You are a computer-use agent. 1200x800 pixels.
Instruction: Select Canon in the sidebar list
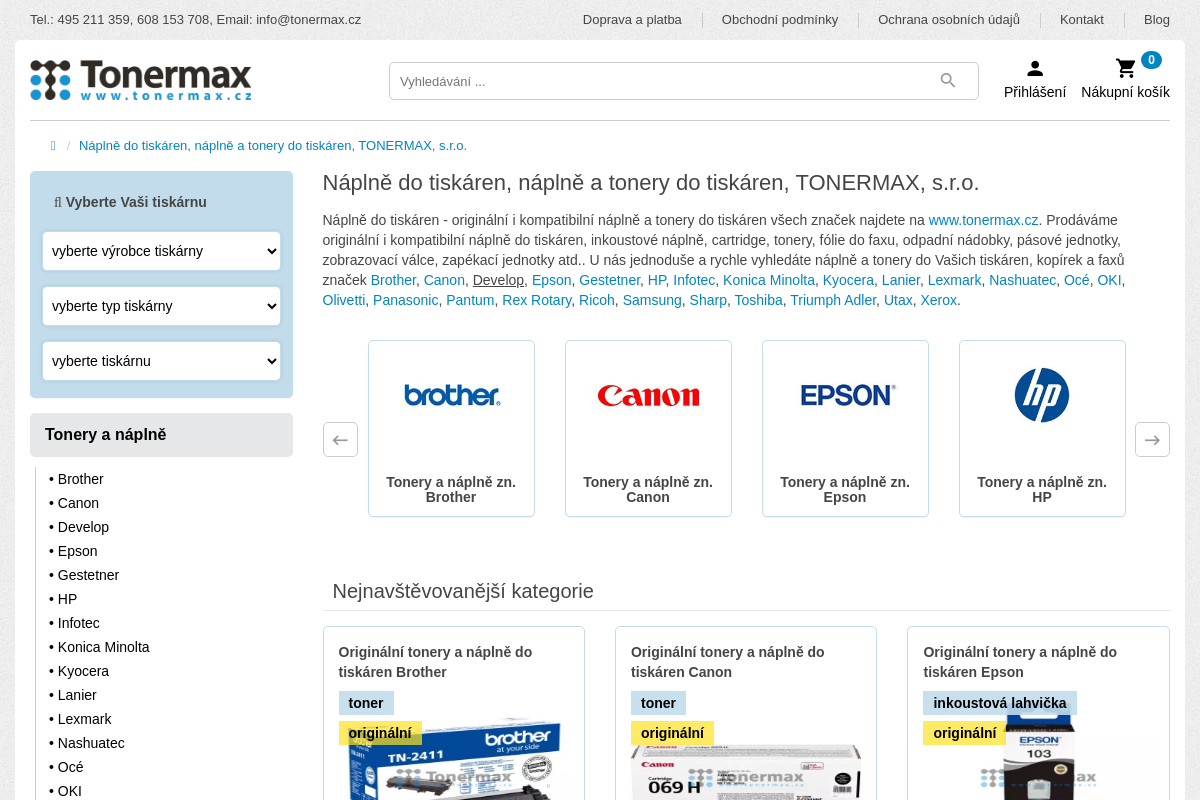click(x=78, y=503)
